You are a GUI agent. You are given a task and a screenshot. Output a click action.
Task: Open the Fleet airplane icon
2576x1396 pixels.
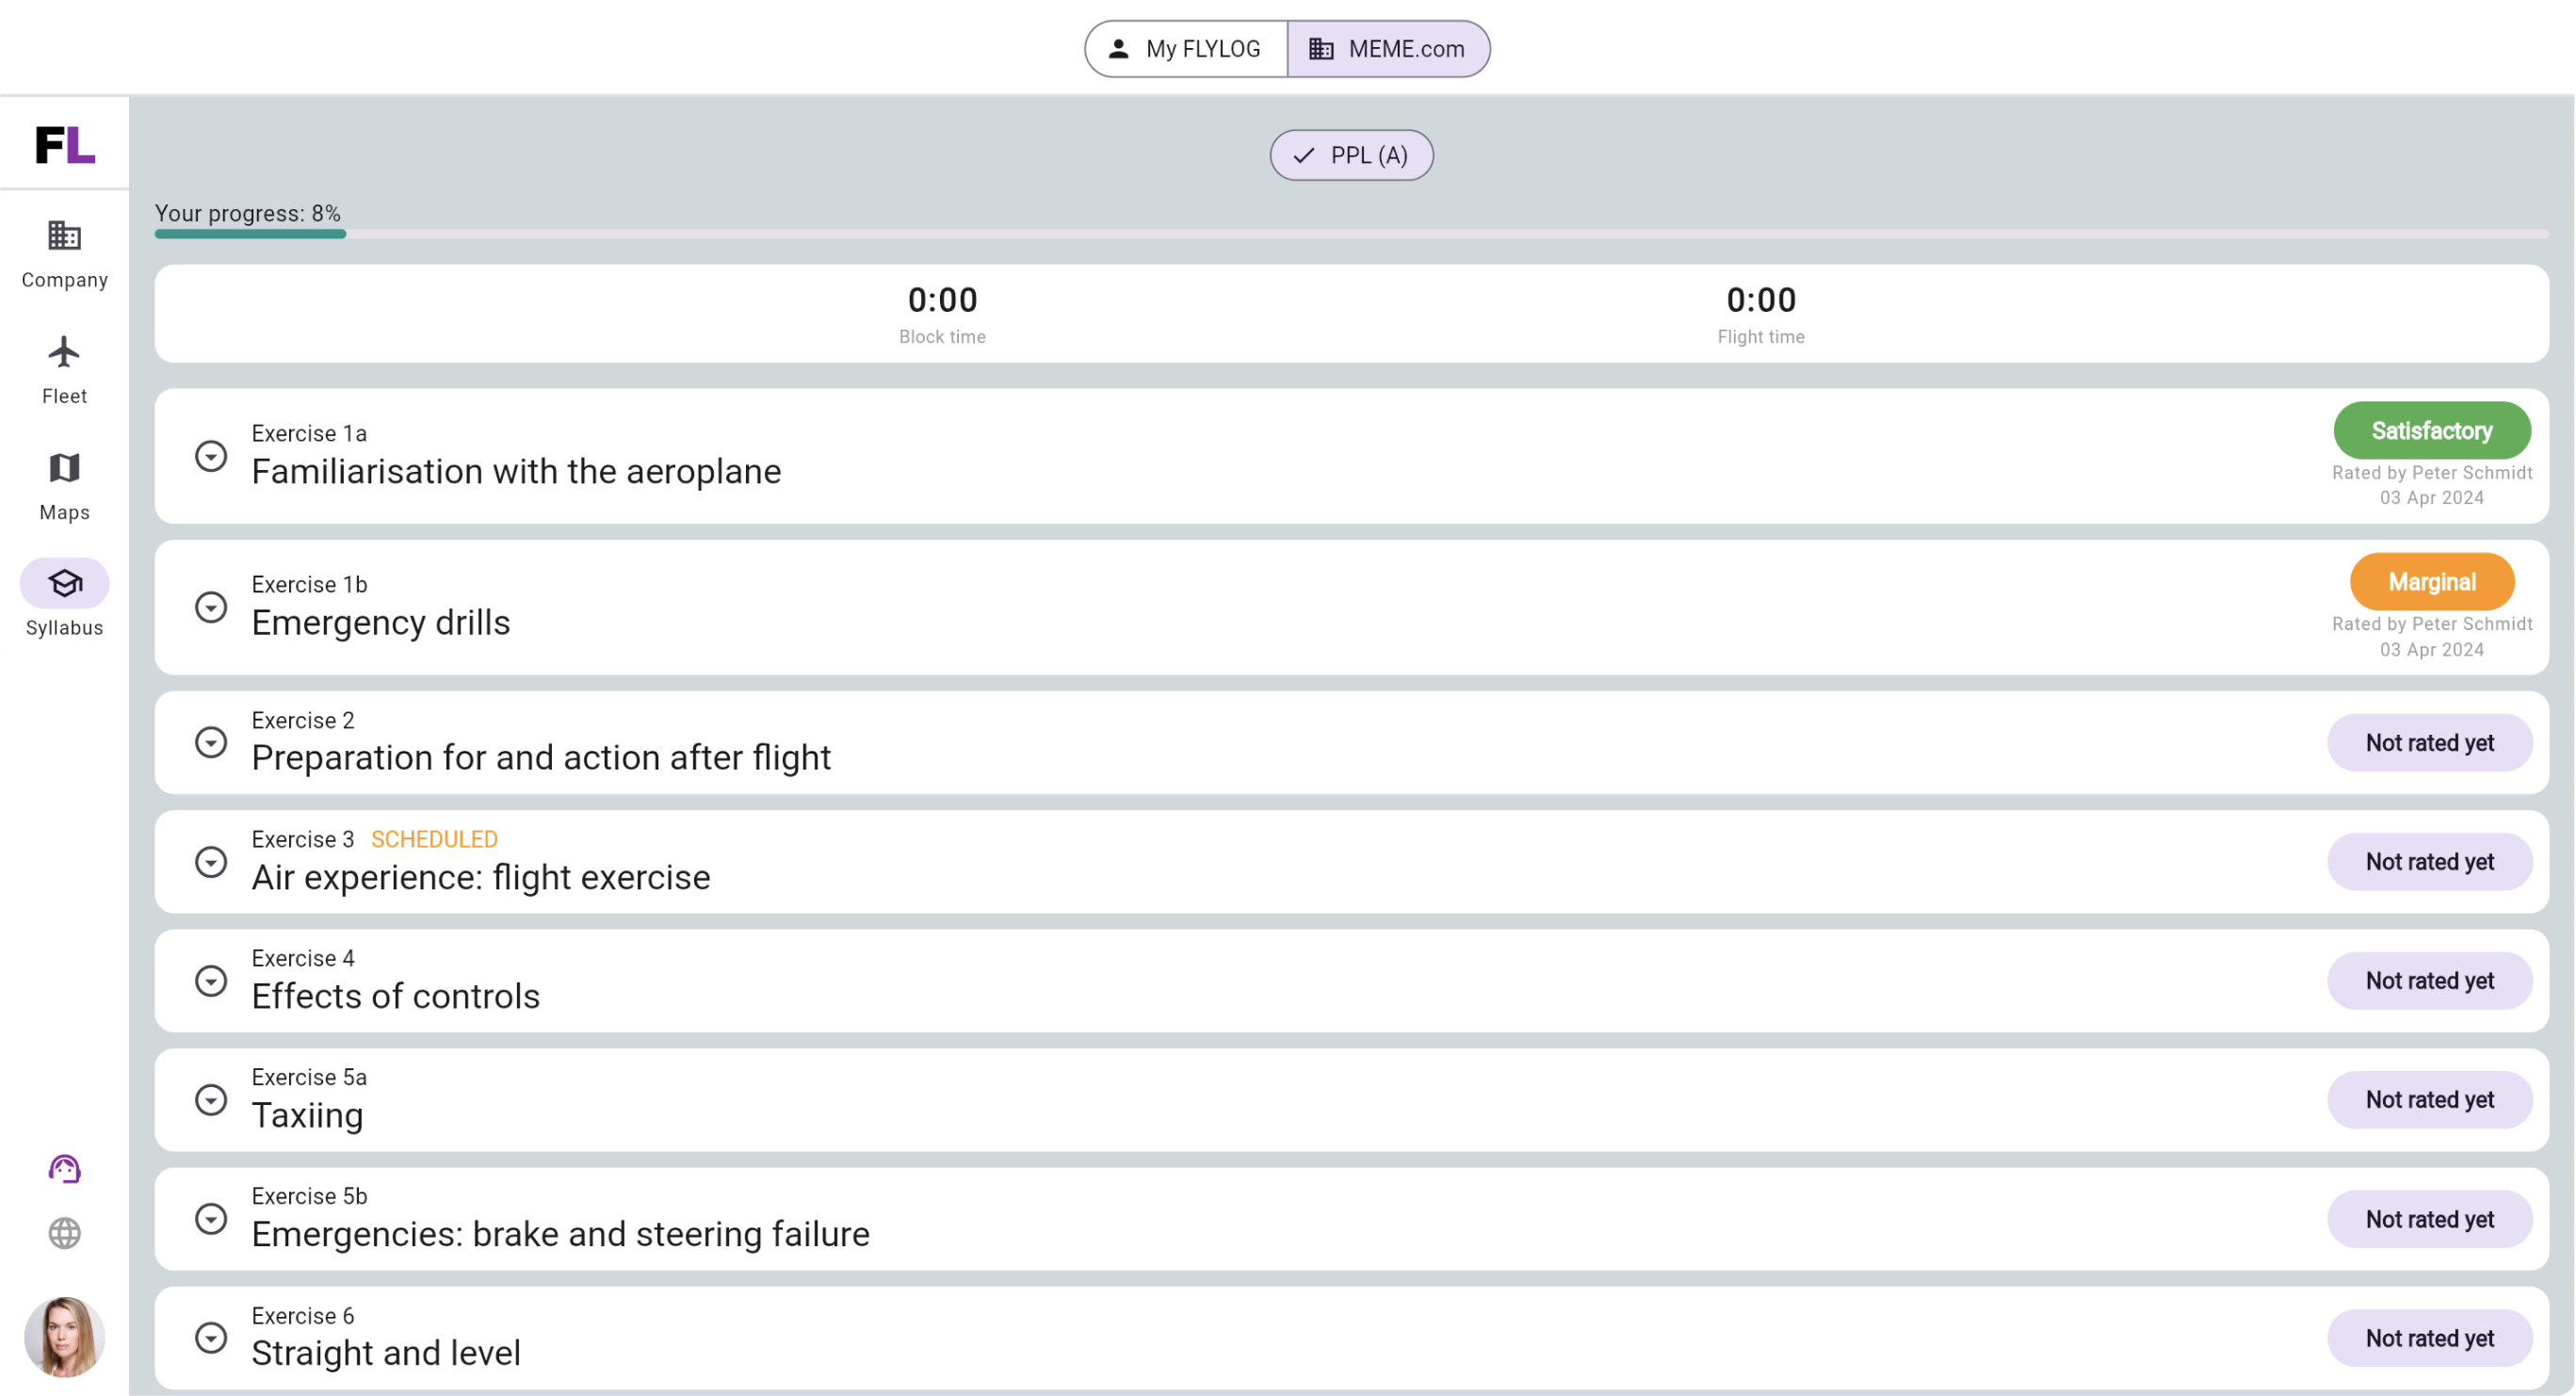coord(64,352)
